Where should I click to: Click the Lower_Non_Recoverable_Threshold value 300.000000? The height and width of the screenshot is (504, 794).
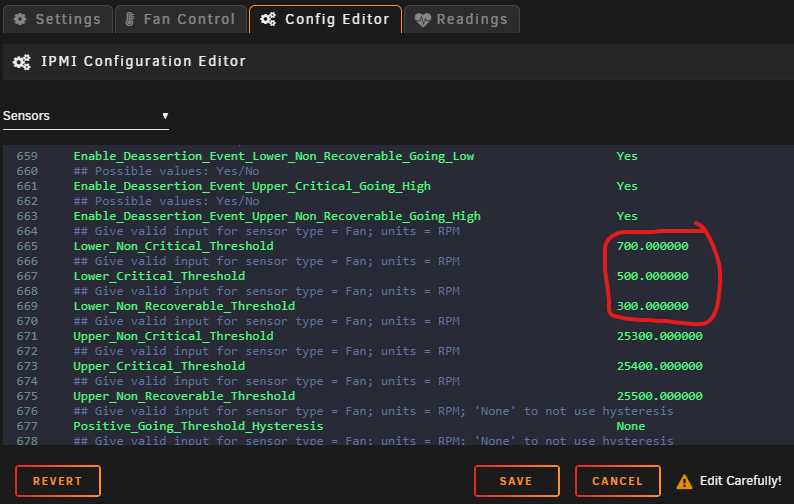652,306
